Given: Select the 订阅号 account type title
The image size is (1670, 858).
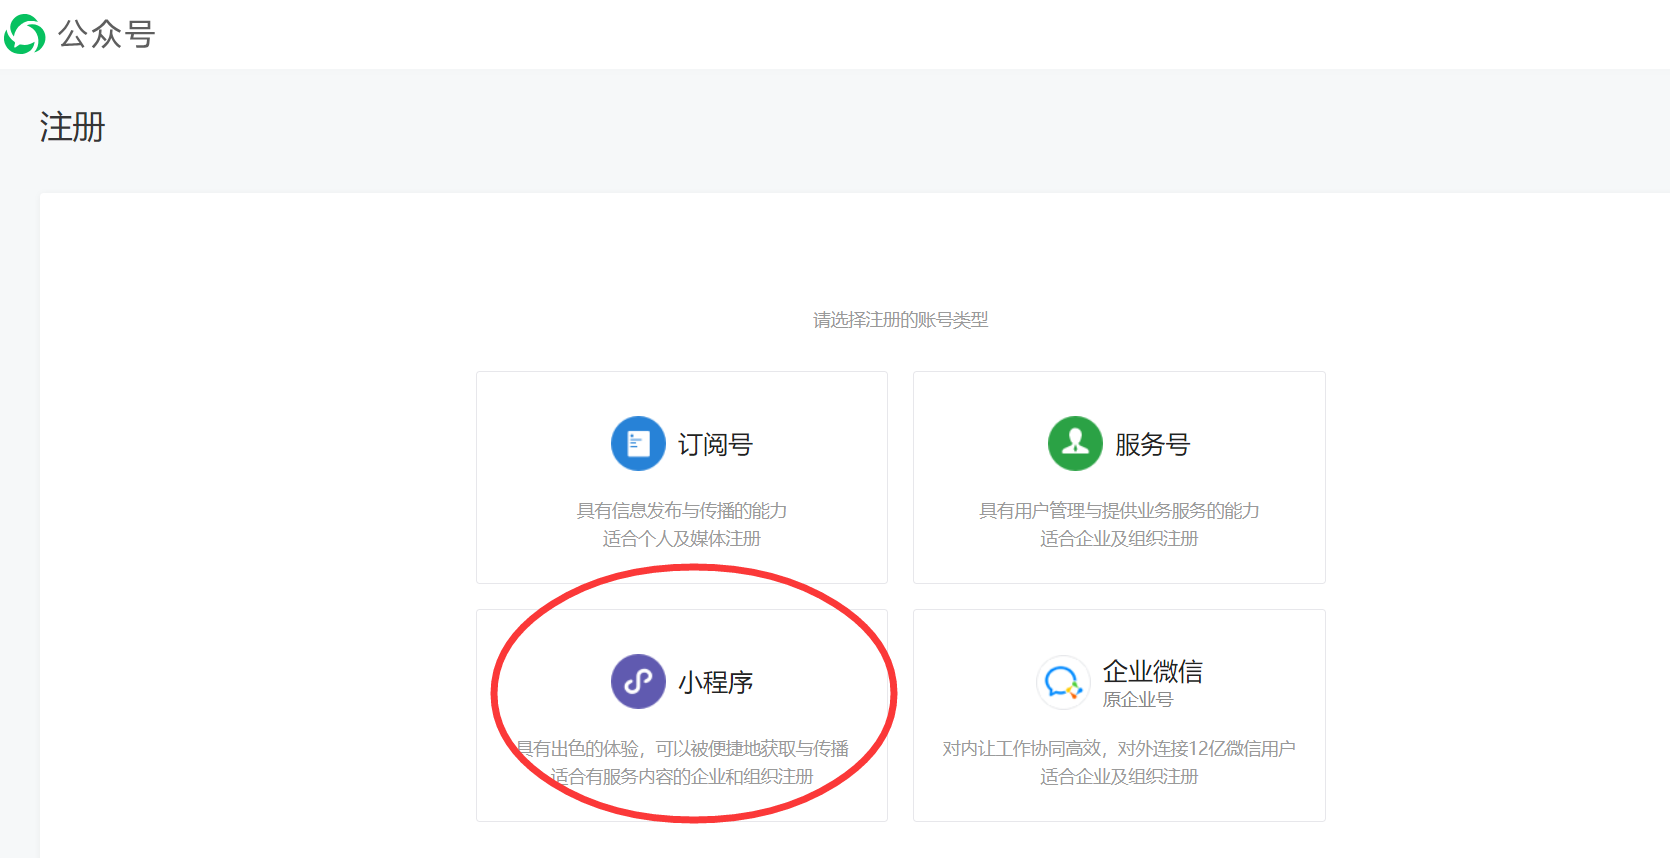Looking at the screenshot, I should click(715, 444).
